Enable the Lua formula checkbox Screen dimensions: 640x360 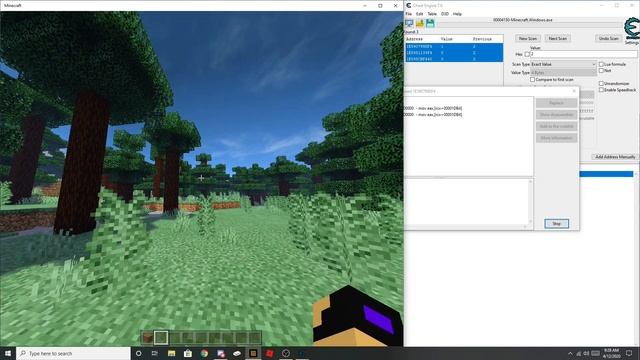tap(601, 64)
